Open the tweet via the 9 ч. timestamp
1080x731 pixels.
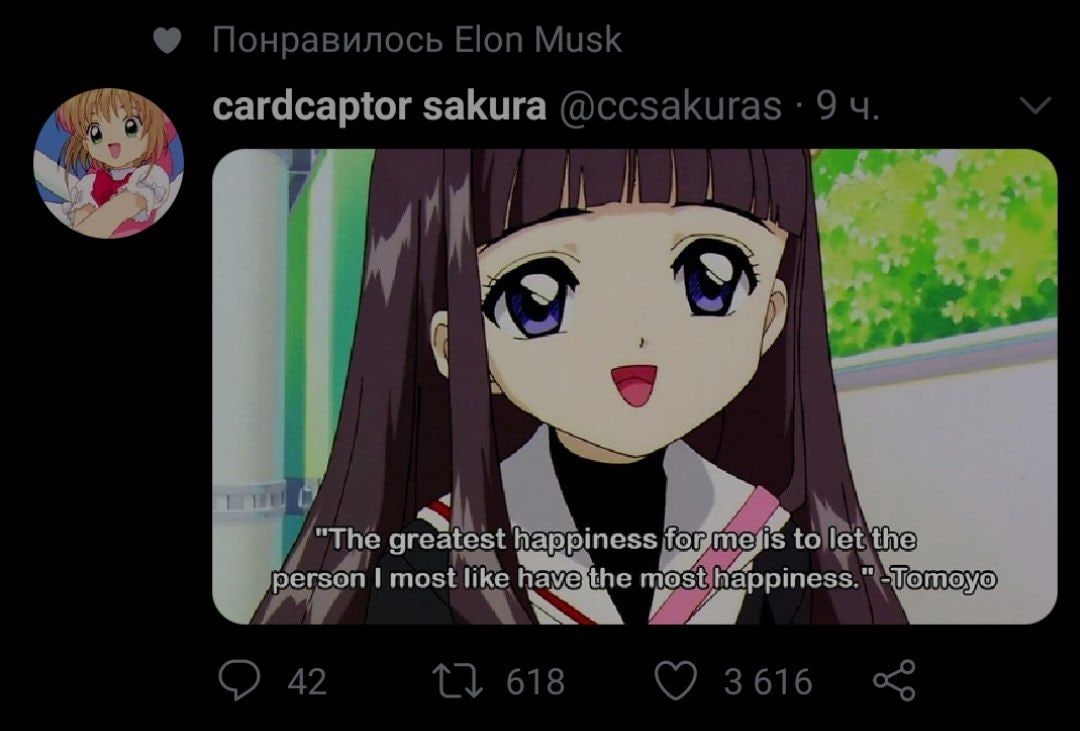pos(847,106)
